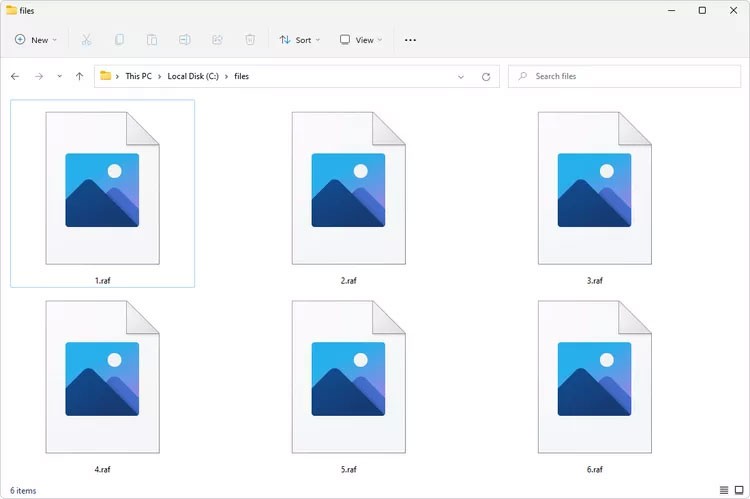750x499 pixels.
Task: Open the View layout dropdown
Action: 361,40
